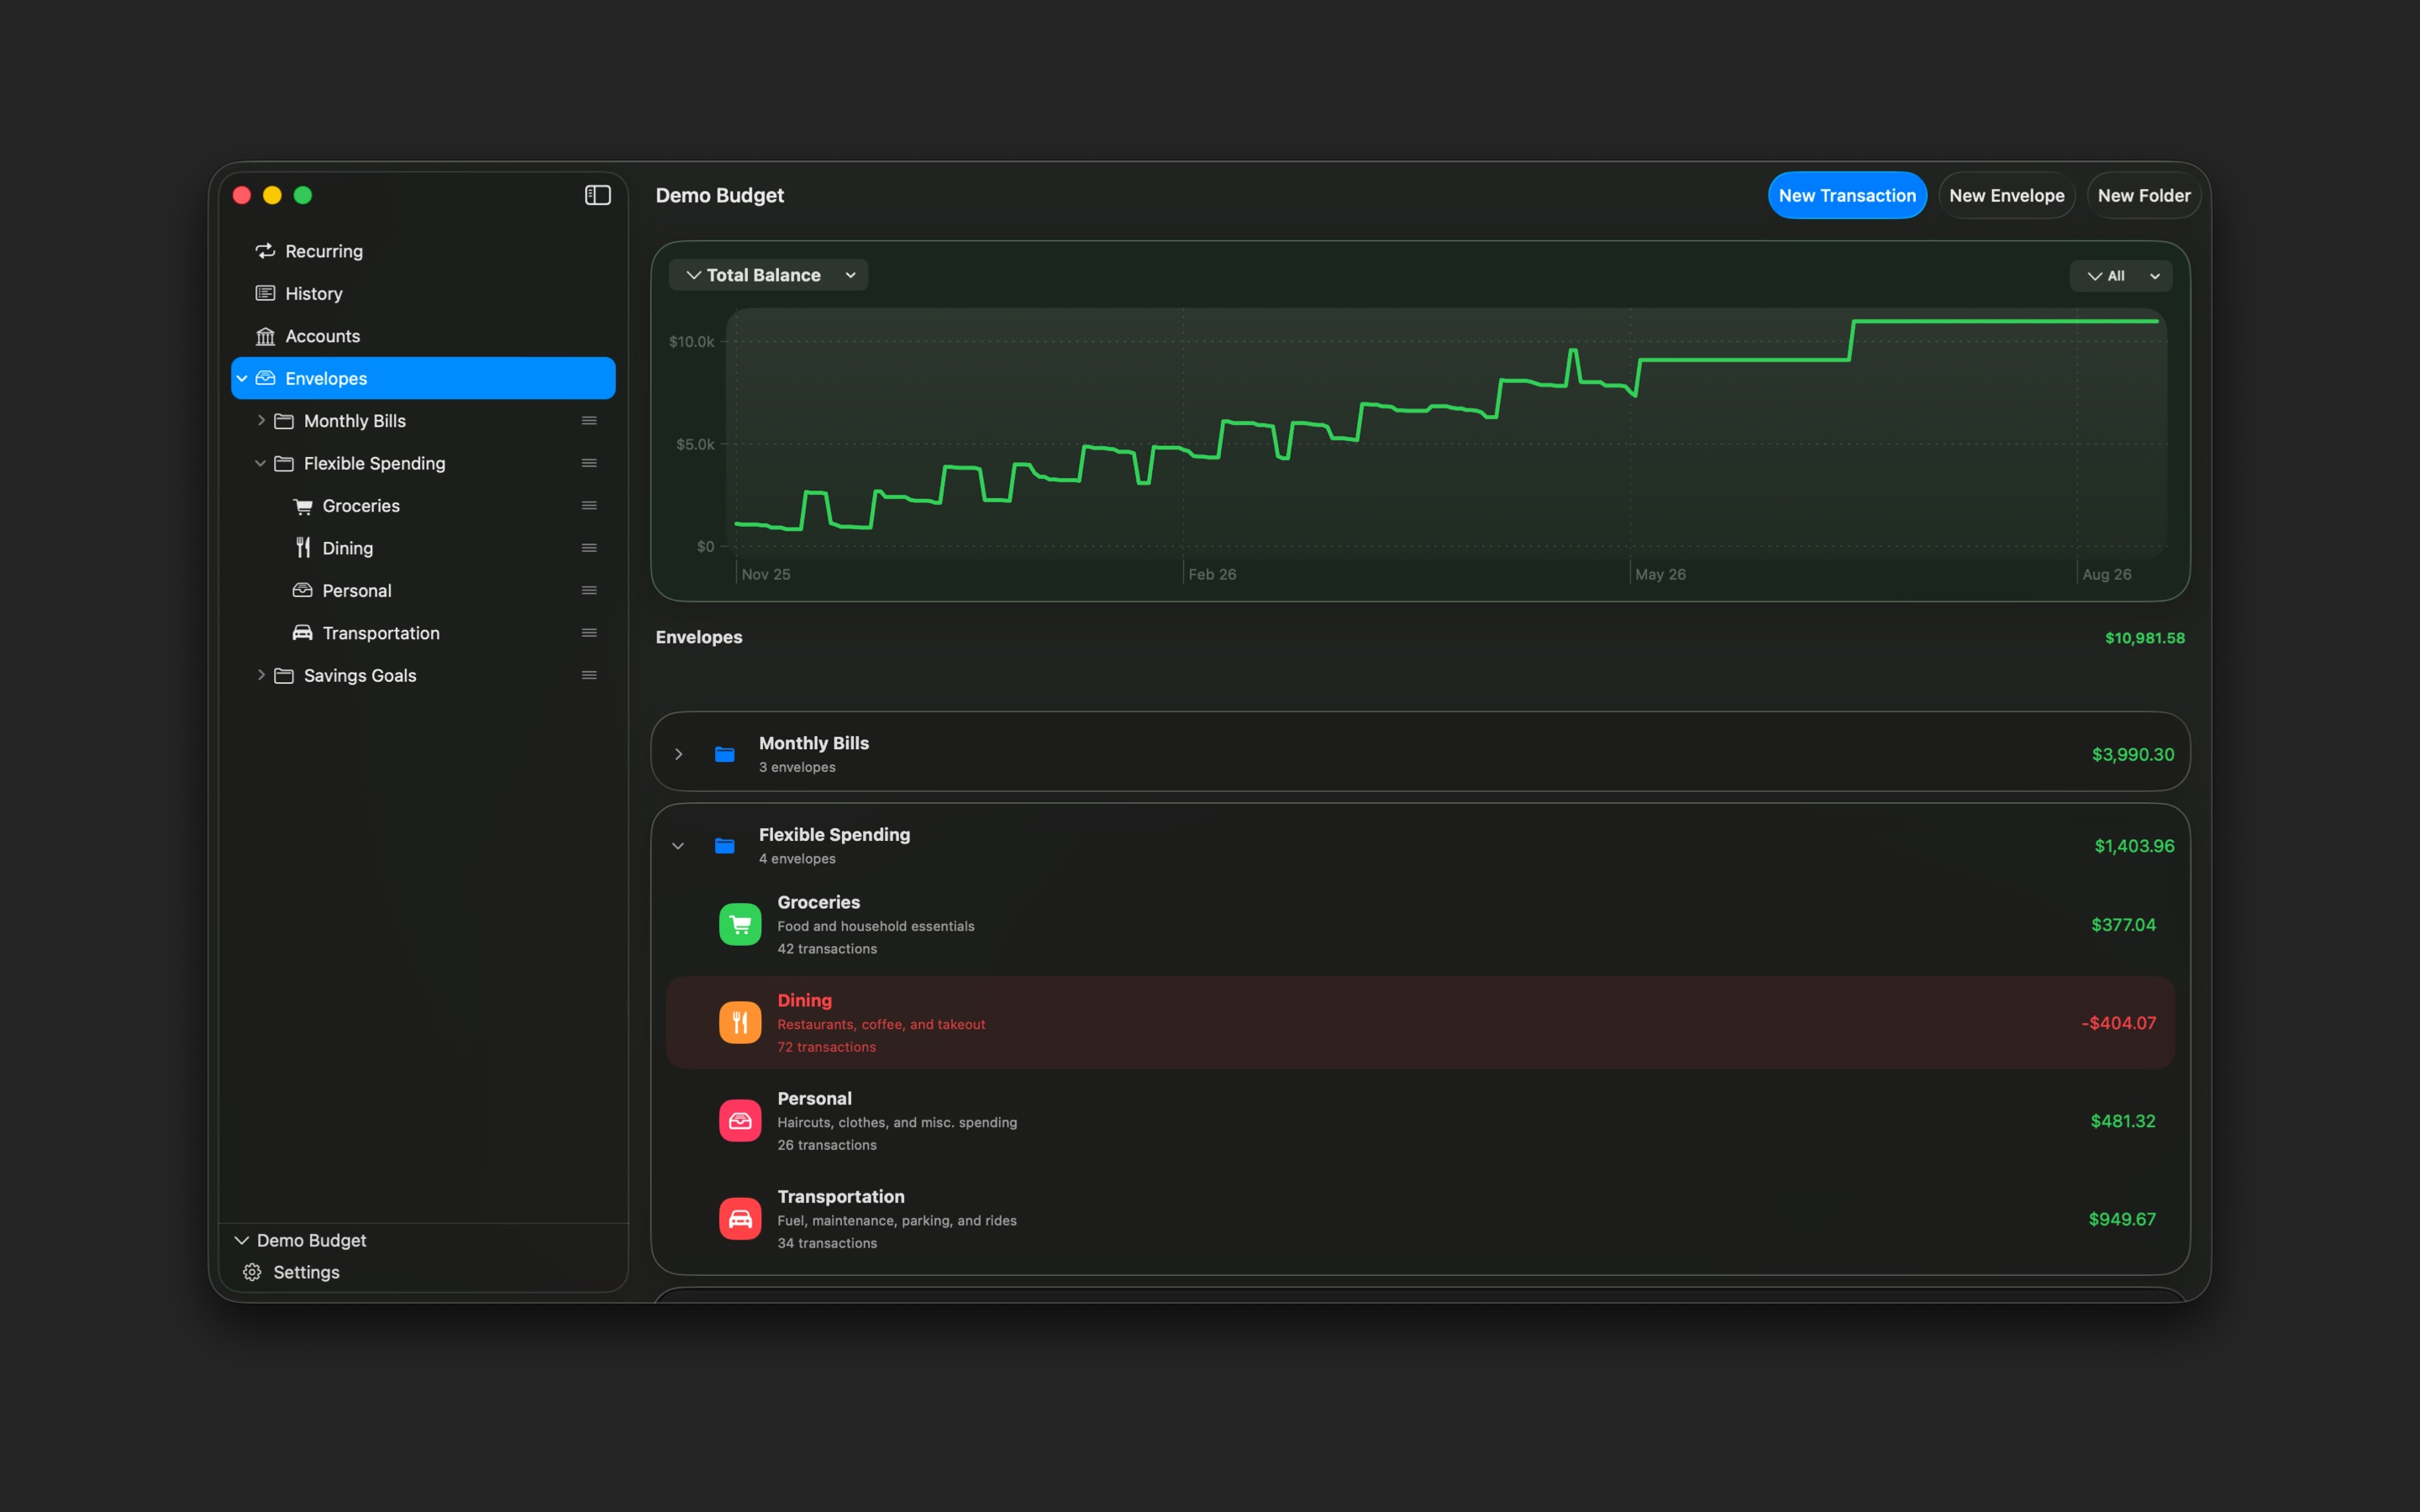
Task: Open Settings in the sidebar
Action: point(292,1272)
